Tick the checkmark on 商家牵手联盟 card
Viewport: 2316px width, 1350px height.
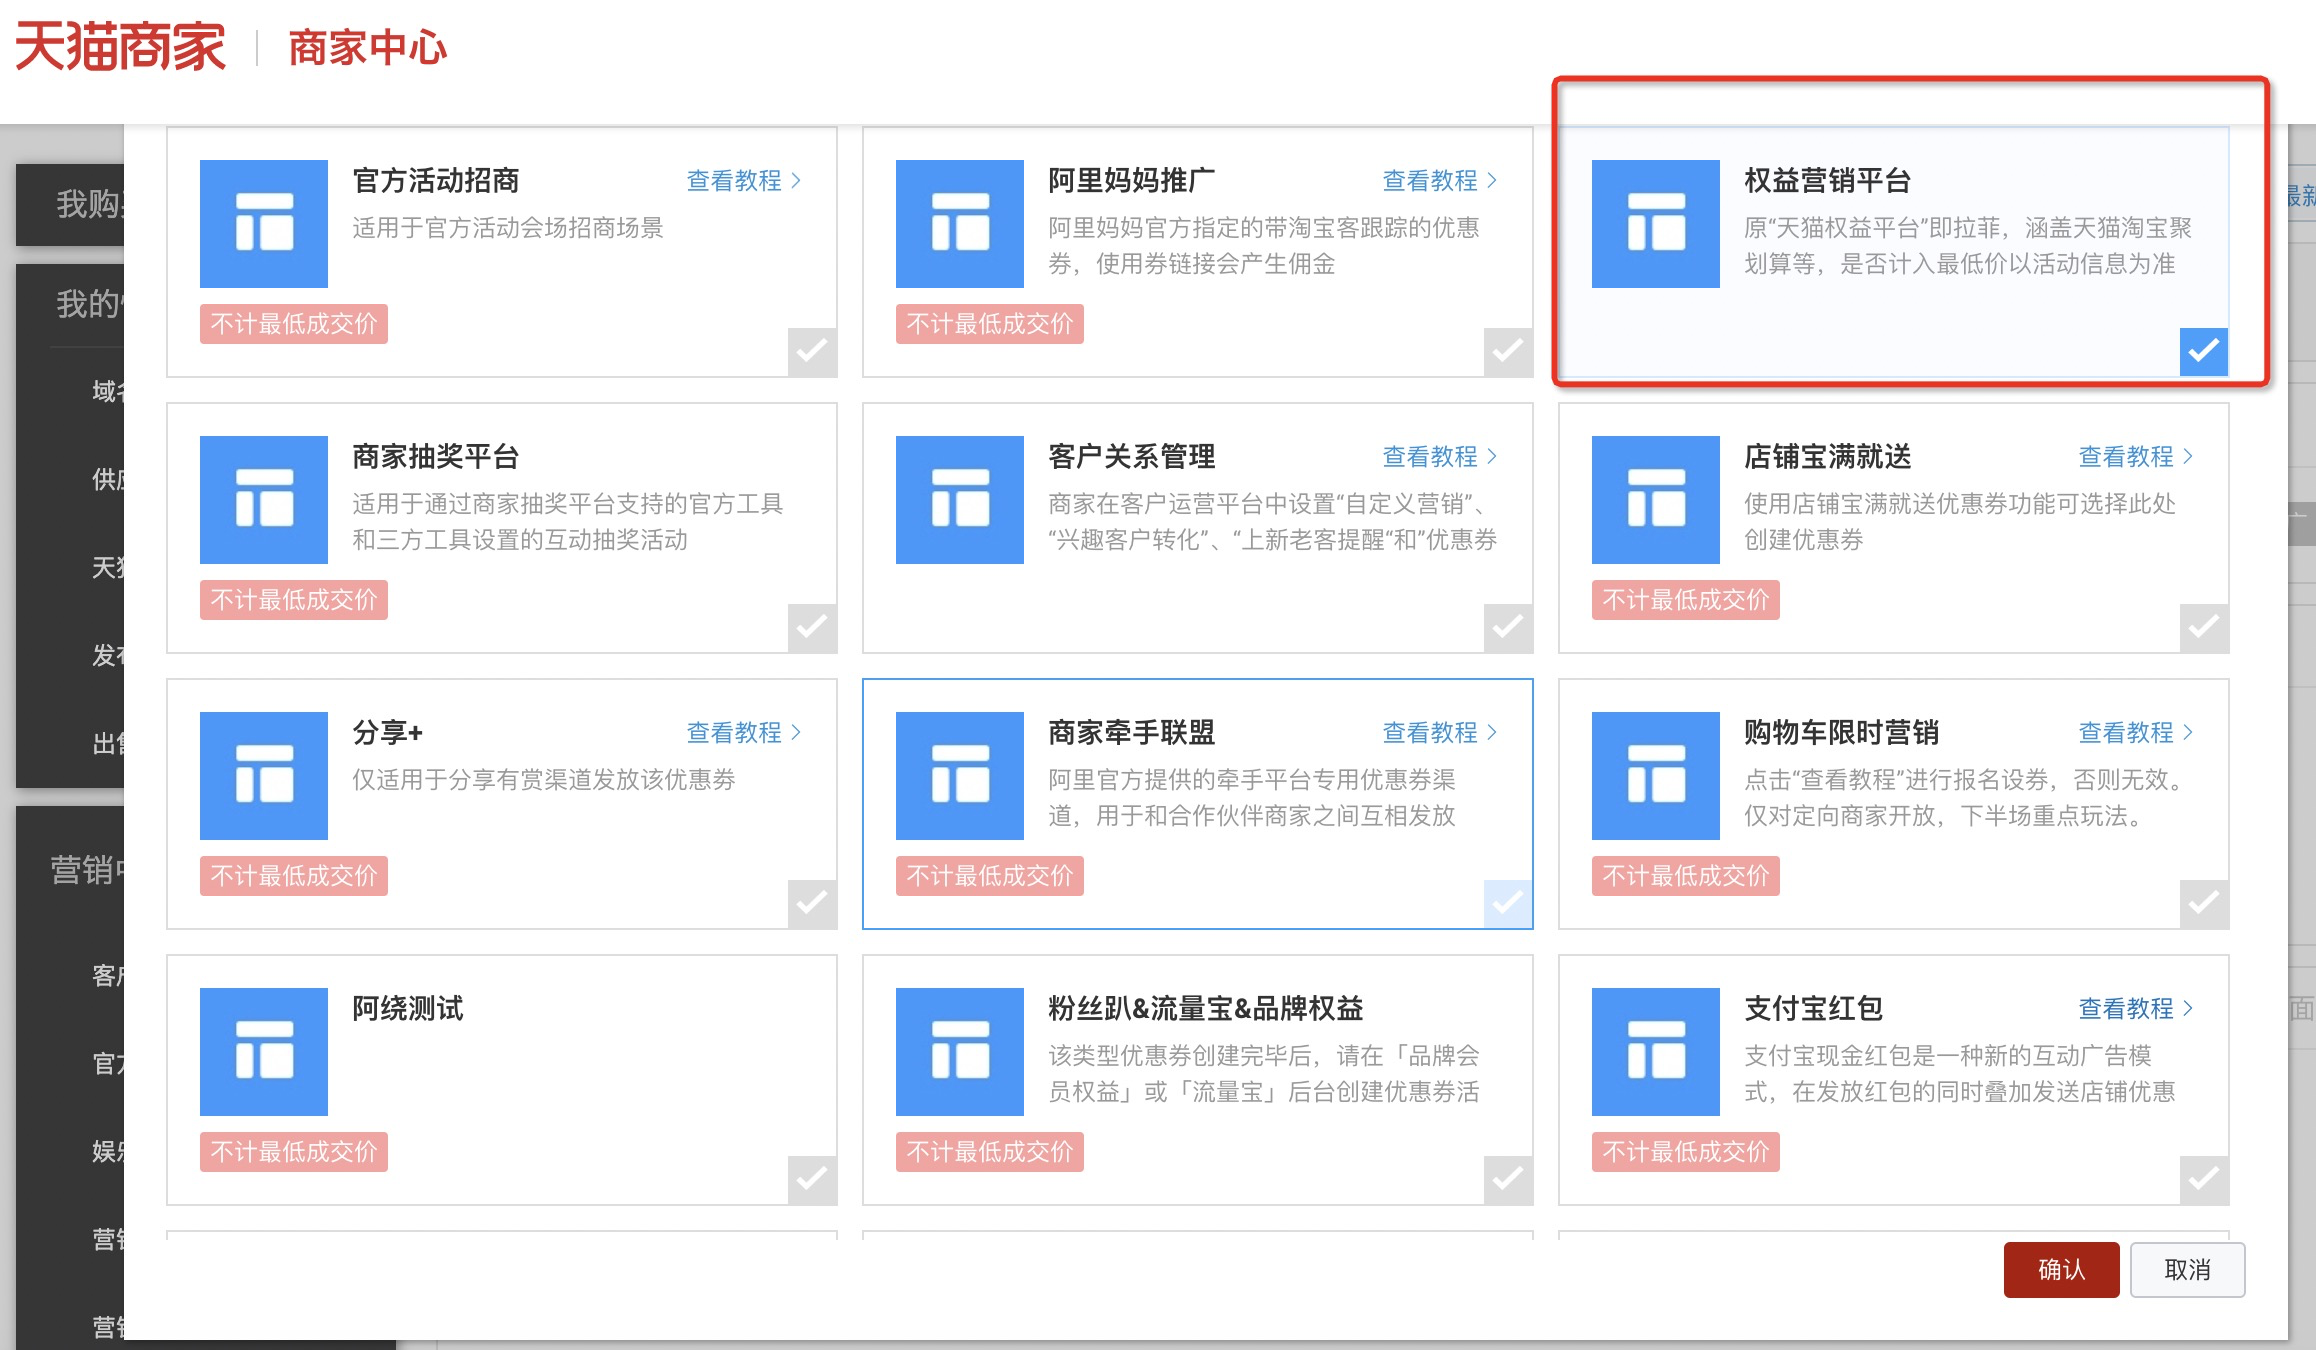(1508, 903)
